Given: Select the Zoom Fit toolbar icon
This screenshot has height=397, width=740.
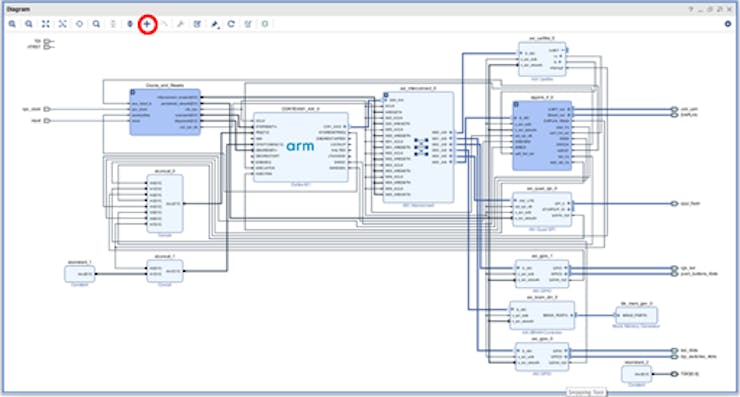Looking at the screenshot, I should click(x=45, y=24).
